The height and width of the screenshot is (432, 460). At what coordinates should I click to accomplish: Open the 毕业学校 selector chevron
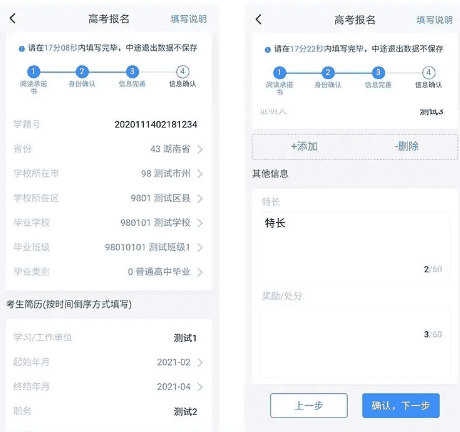click(200, 223)
